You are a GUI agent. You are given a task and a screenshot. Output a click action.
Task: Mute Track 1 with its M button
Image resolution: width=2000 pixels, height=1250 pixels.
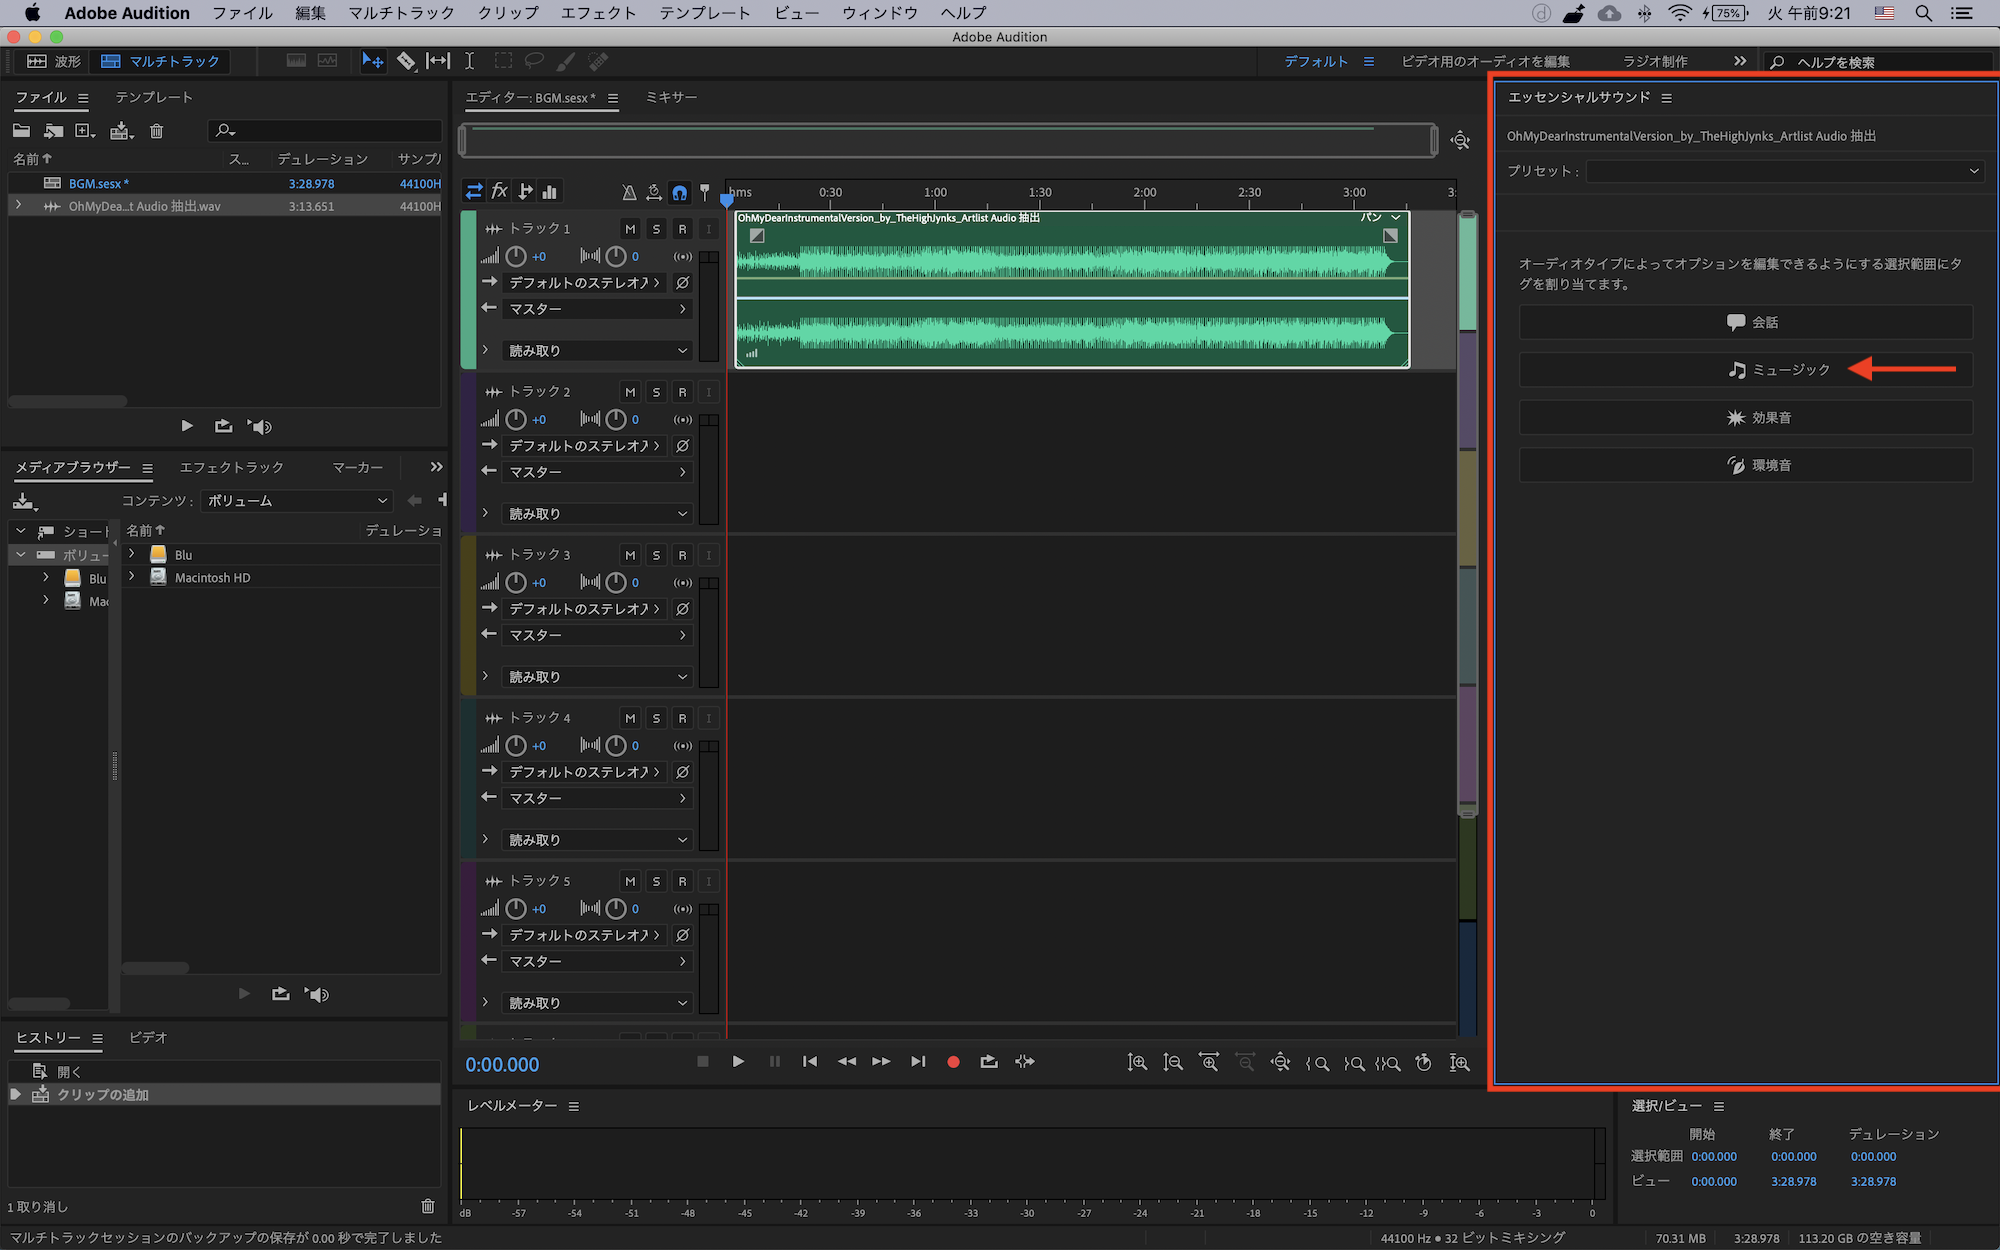[630, 229]
